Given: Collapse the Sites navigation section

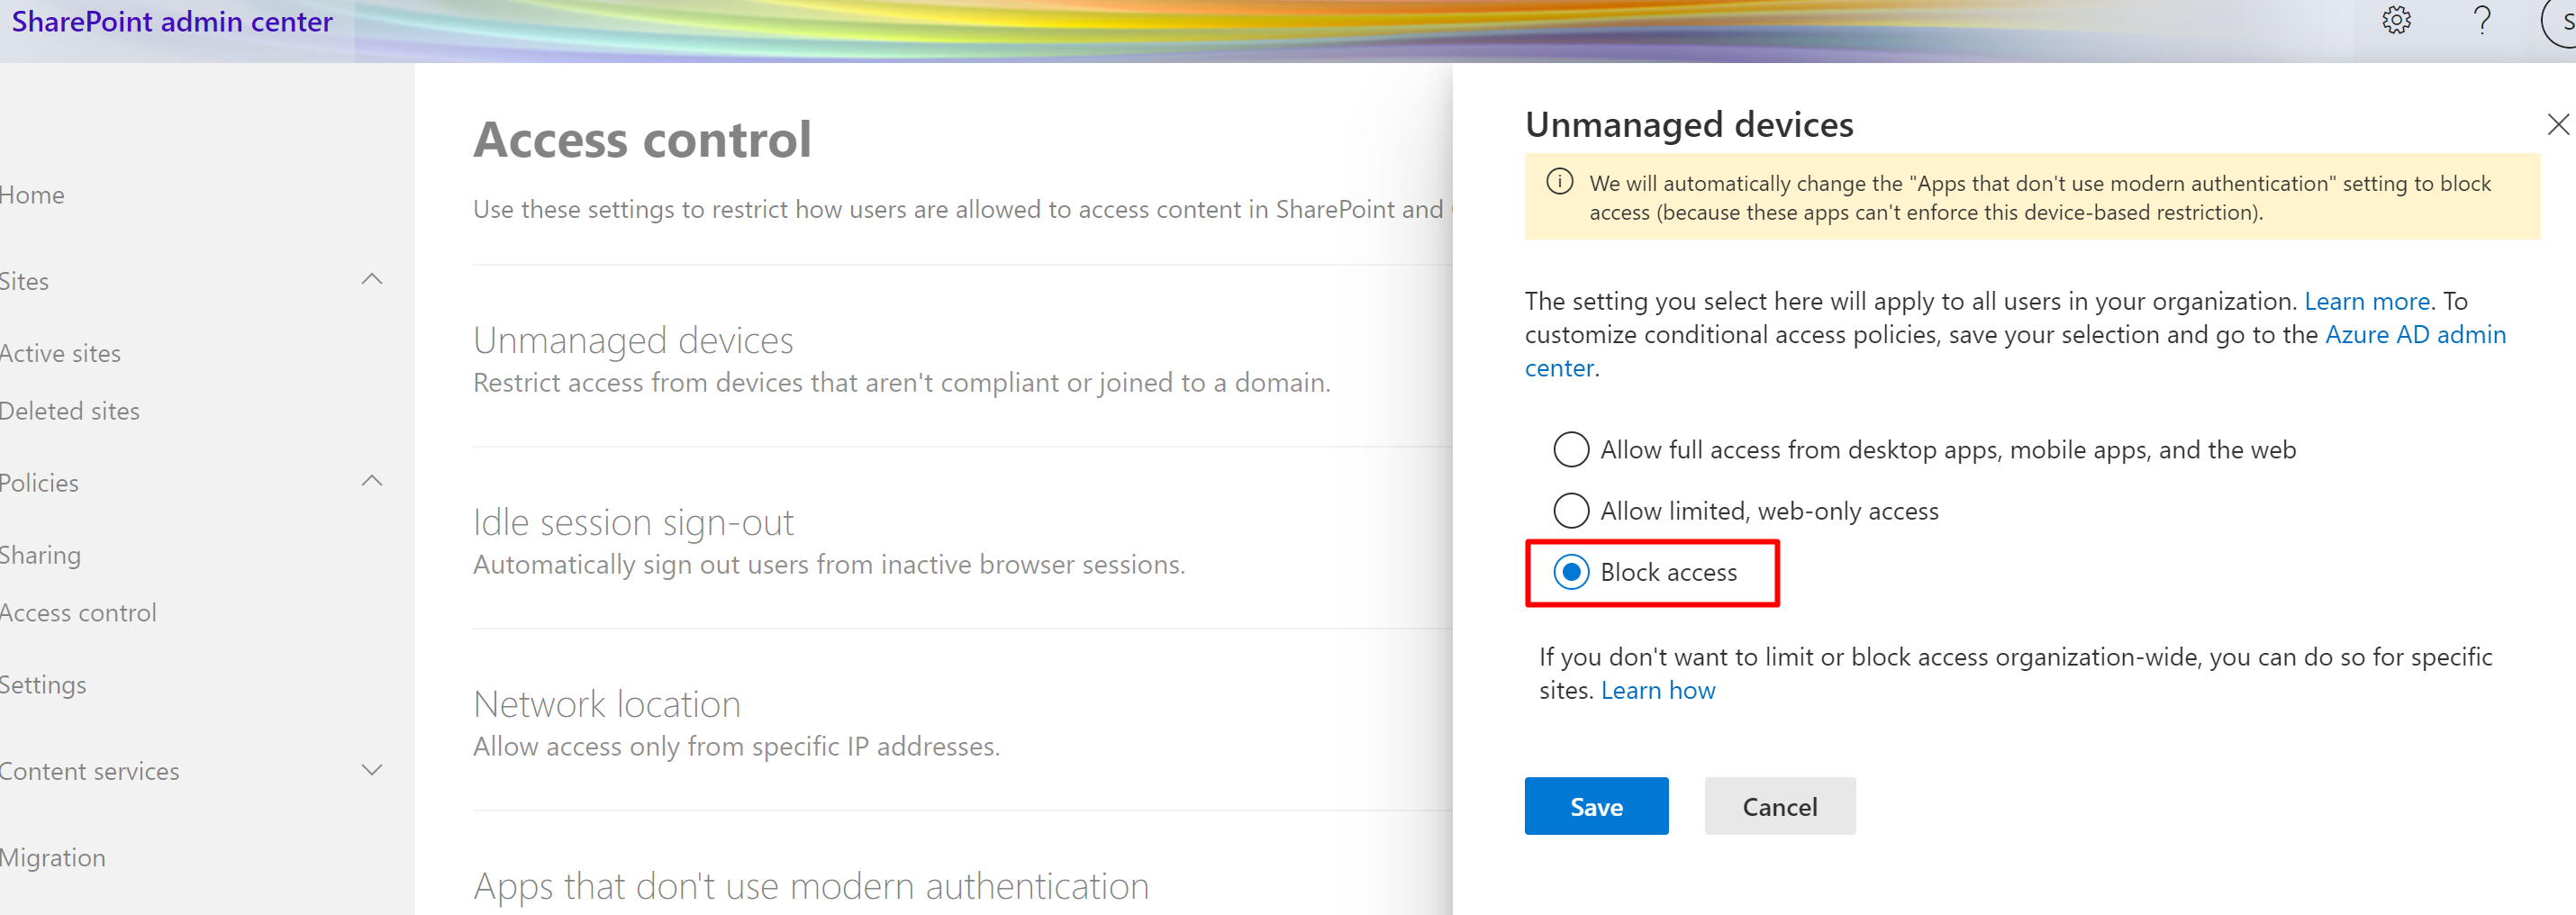Looking at the screenshot, I should click(372, 280).
